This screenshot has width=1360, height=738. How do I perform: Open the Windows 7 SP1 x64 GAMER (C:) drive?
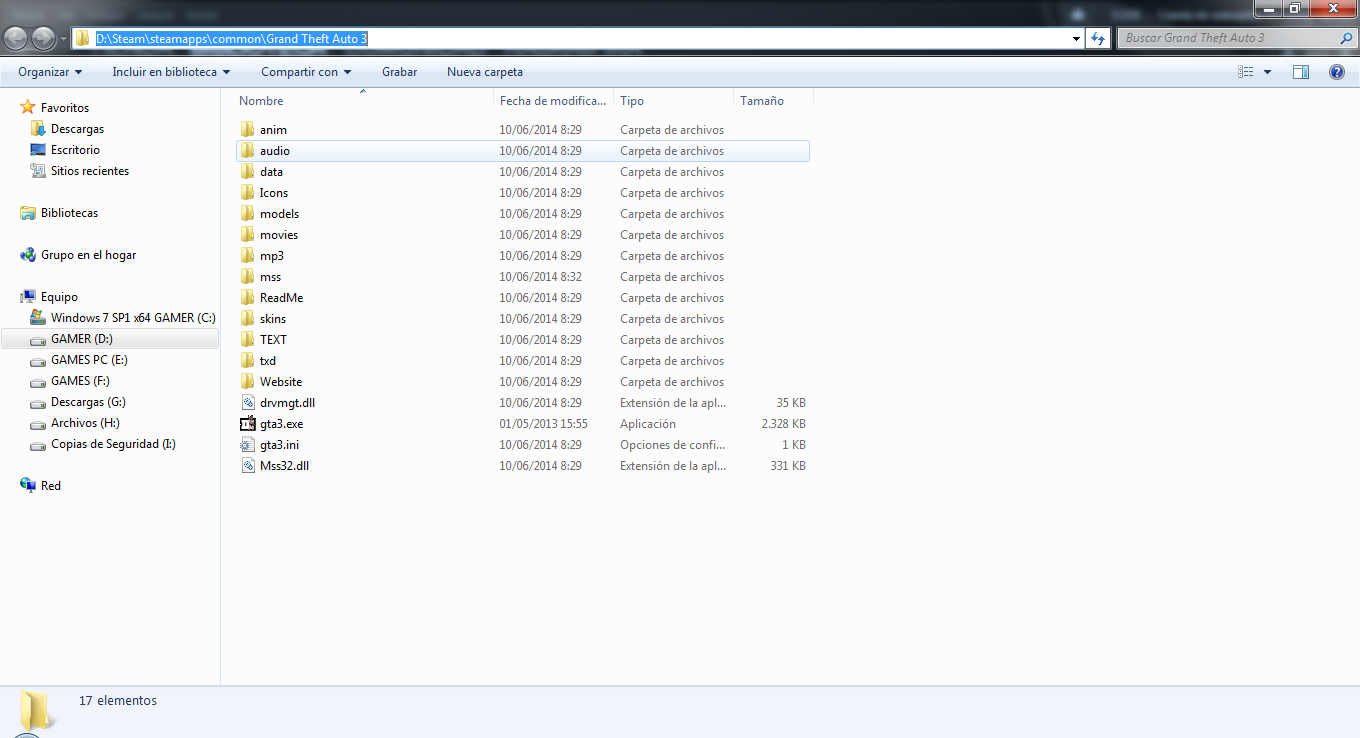(133, 318)
